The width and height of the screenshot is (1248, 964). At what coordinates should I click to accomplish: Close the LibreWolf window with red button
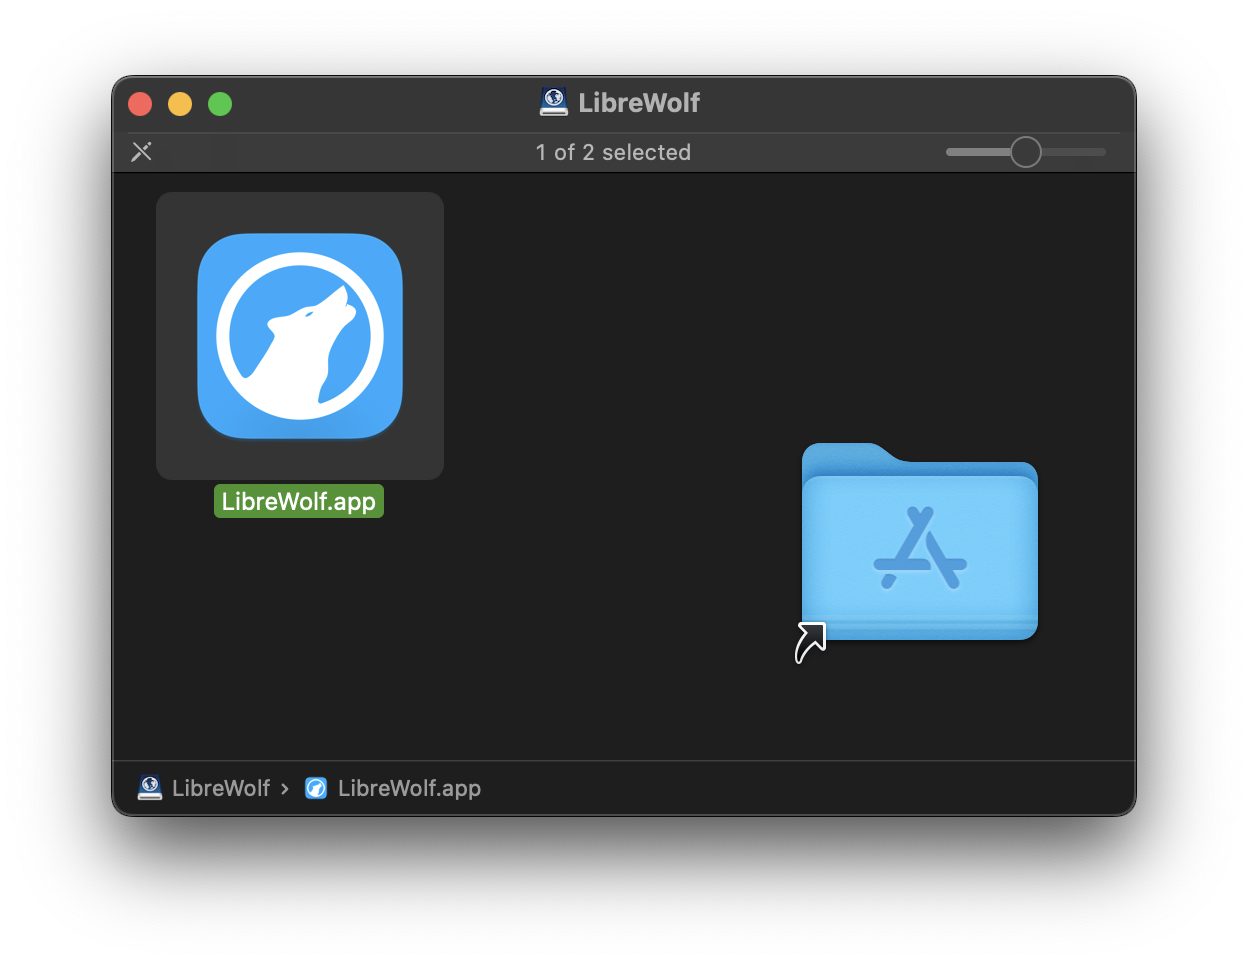coord(140,104)
